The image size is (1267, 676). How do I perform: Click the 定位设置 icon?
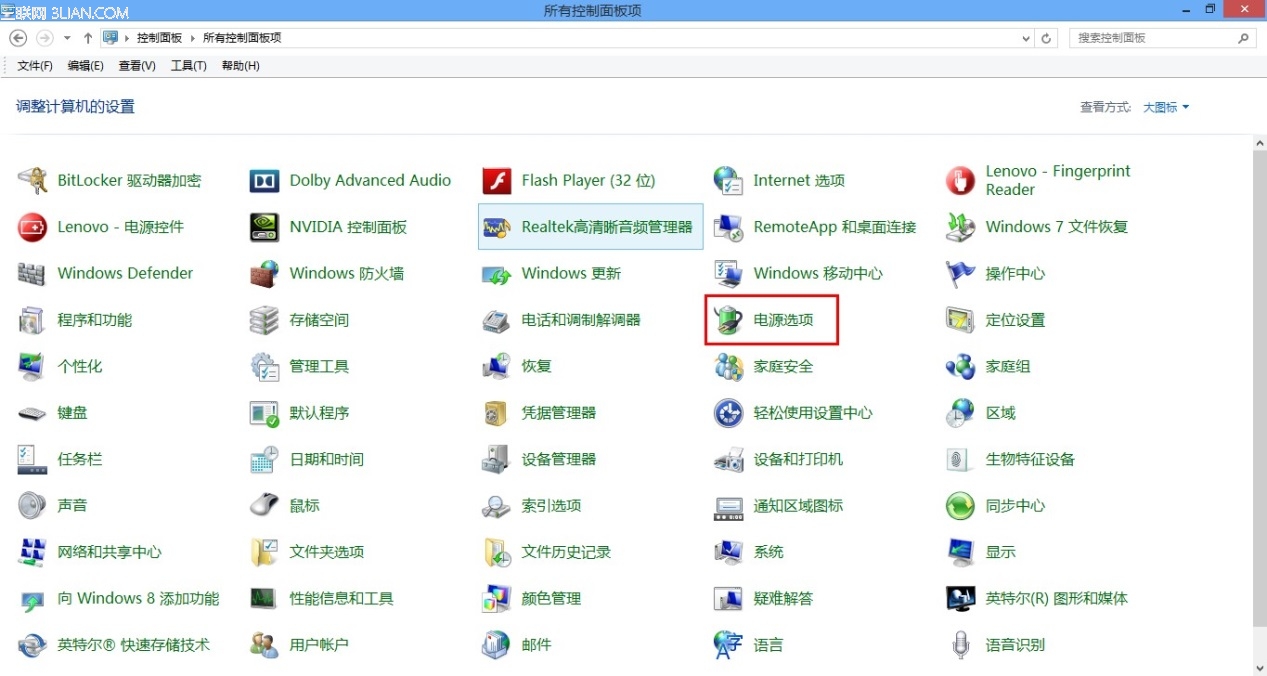[960, 320]
